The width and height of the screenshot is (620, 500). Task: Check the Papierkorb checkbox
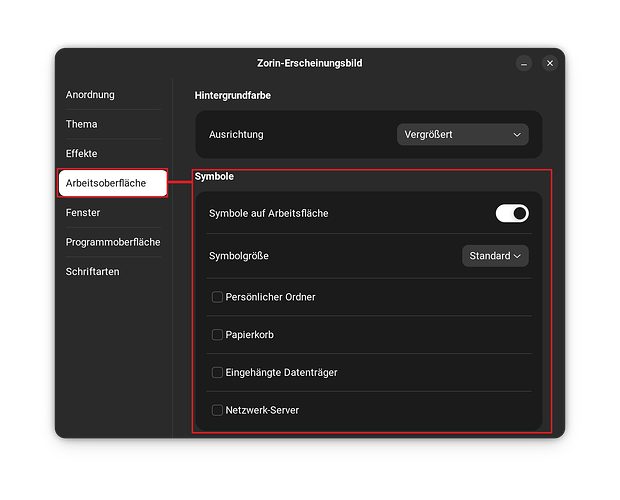(x=217, y=335)
